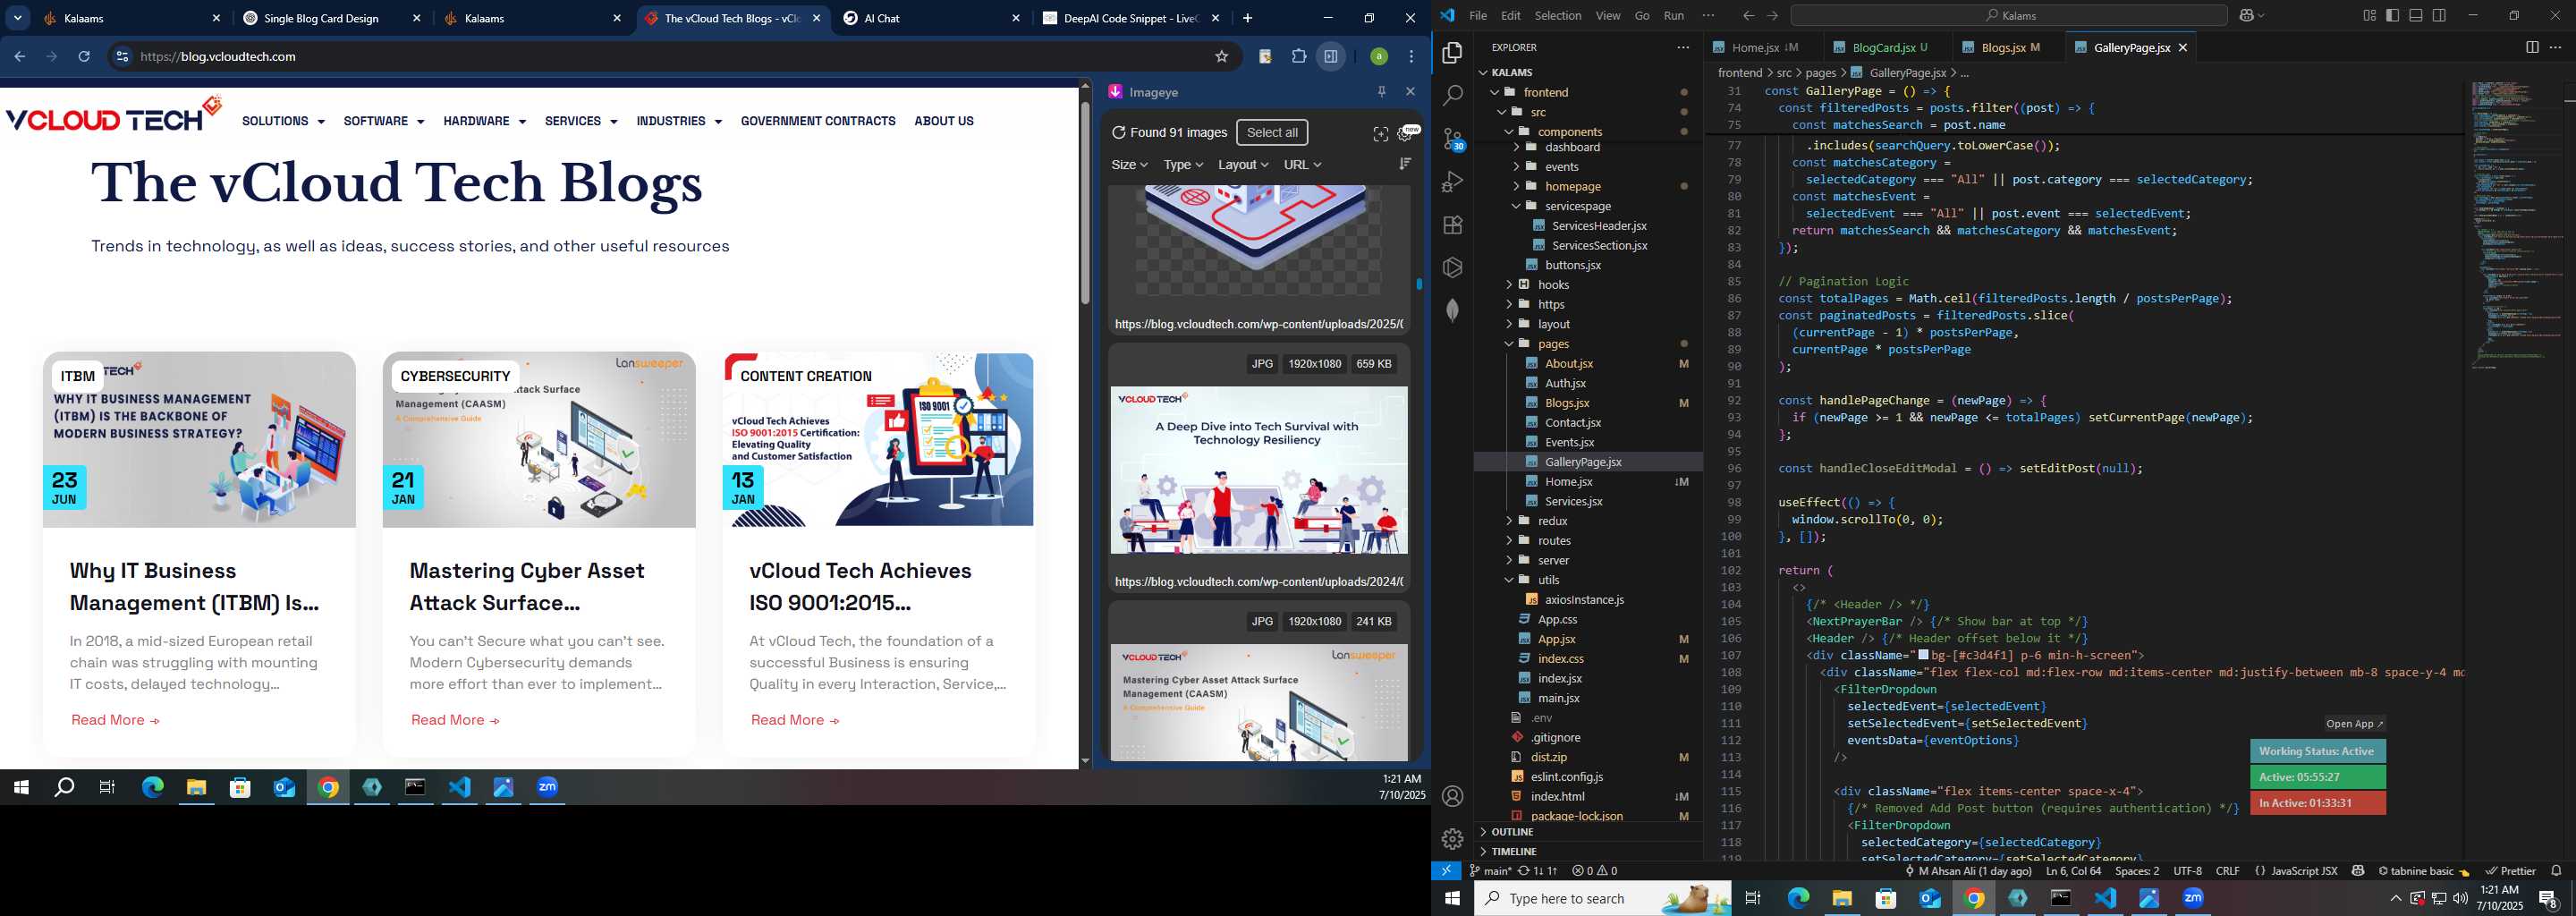Open the Explorer view in VS Code activity bar
Image resolution: width=2576 pixels, height=916 pixels.
[x=1452, y=52]
